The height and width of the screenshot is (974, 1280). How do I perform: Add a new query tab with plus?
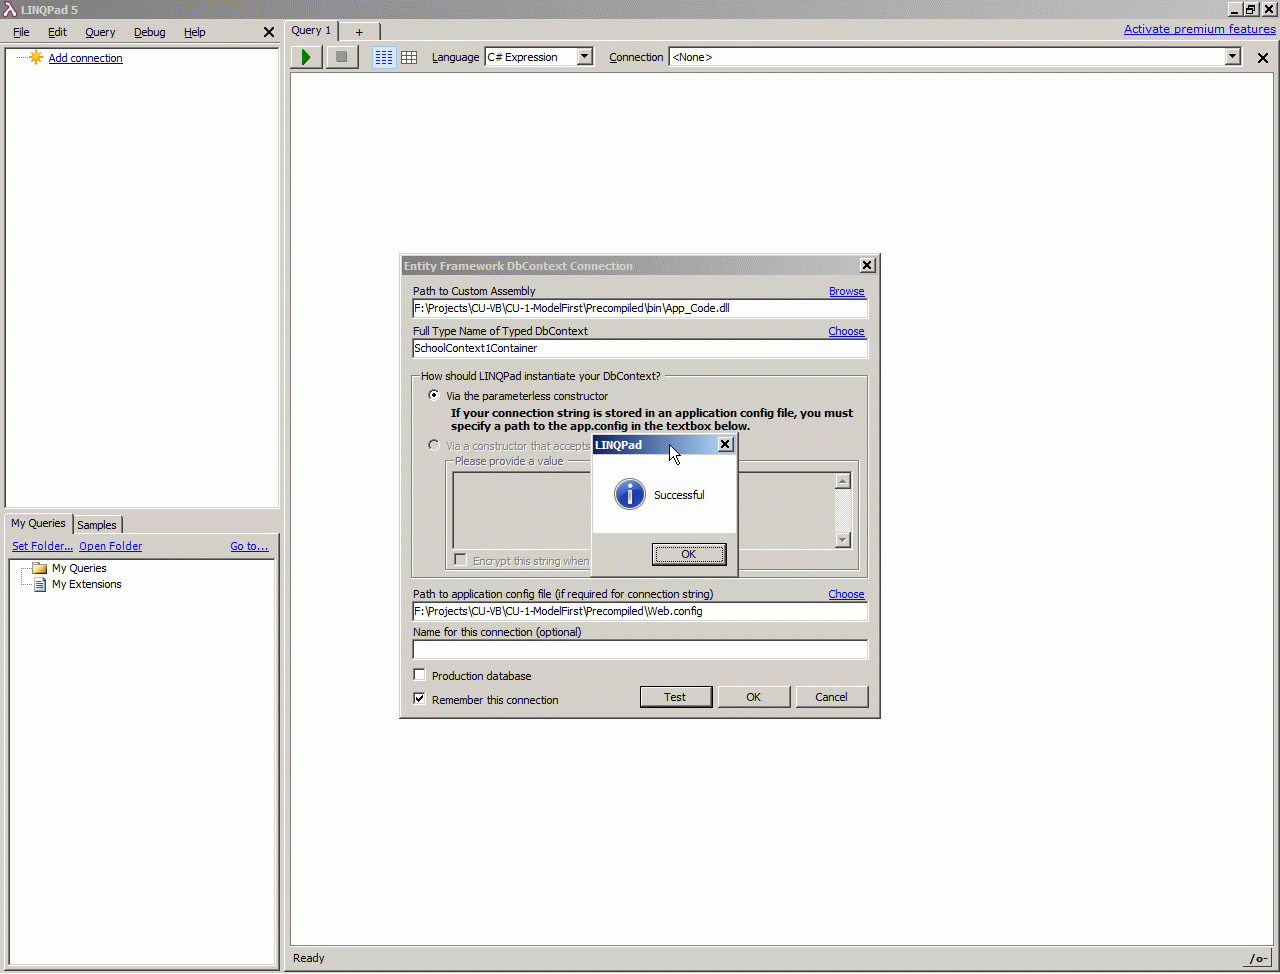click(360, 32)
